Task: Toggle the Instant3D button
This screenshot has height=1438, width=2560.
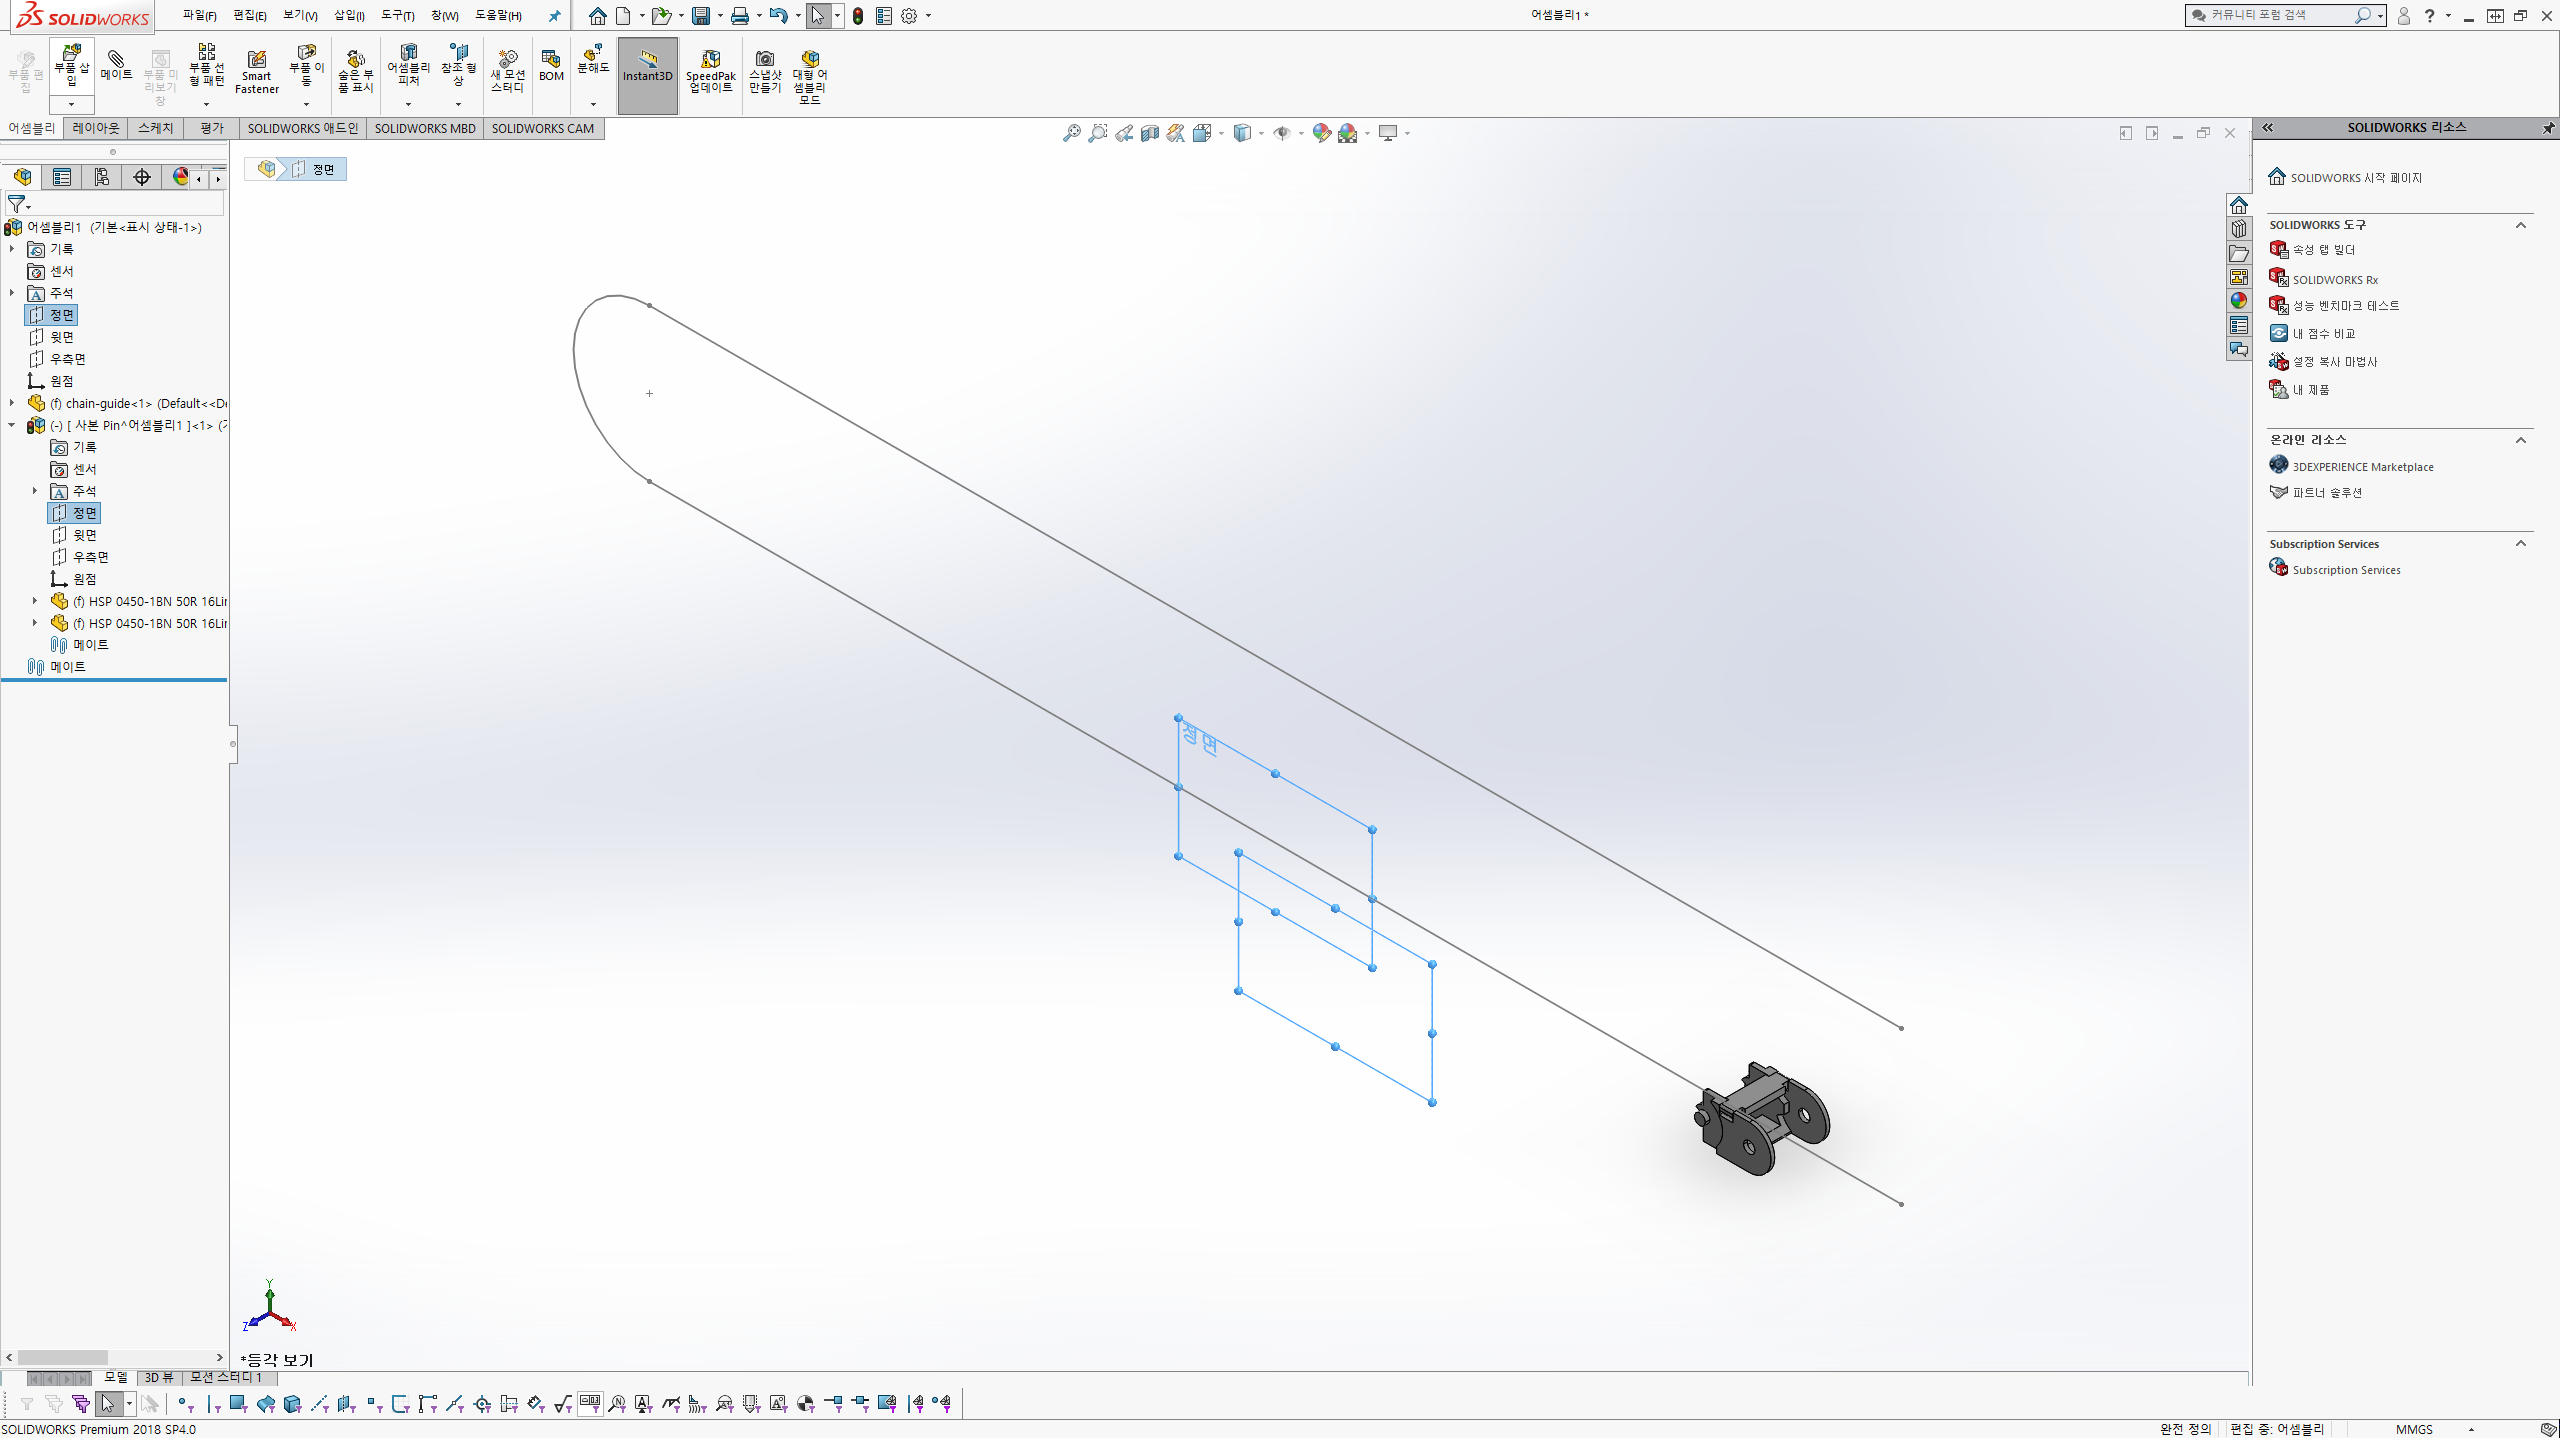Action: [x=647, y=72]
